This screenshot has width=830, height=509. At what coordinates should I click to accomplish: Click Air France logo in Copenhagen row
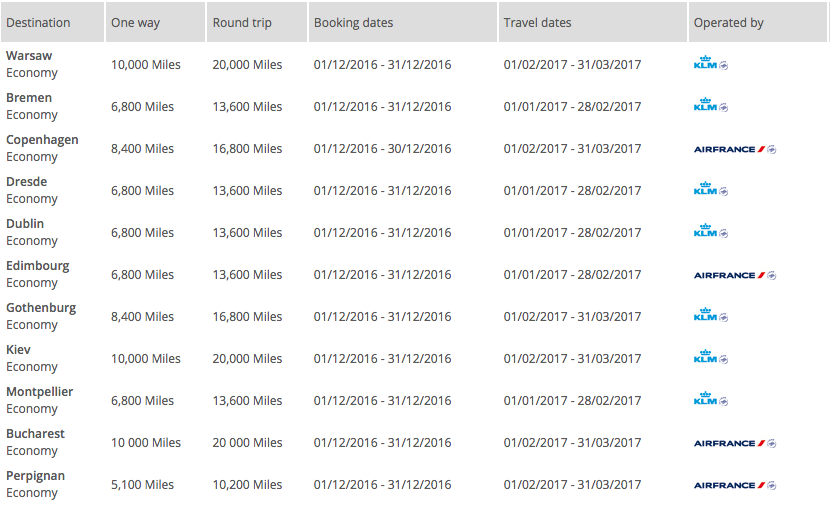[x=734, y=149]
